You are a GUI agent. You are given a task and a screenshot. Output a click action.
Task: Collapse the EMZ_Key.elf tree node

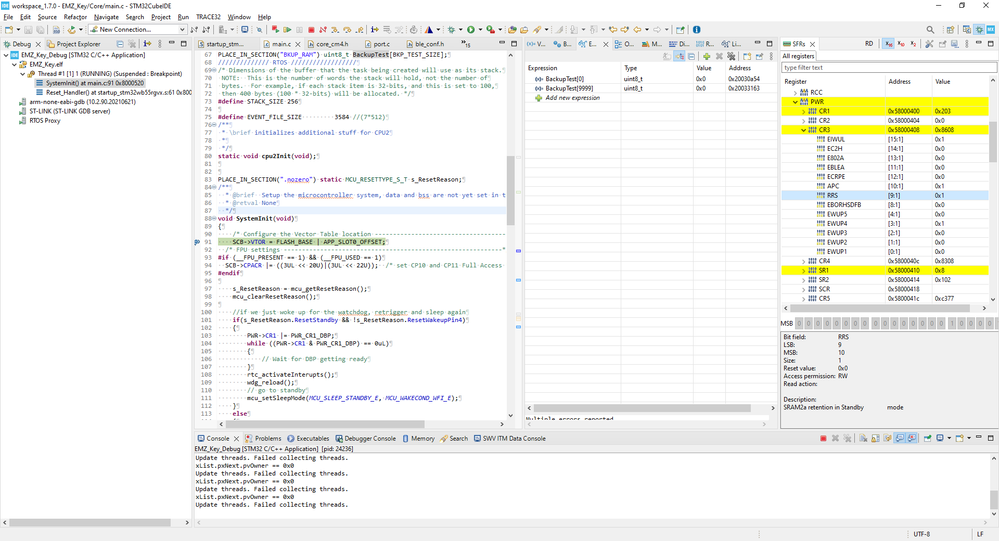click(14, 64)
